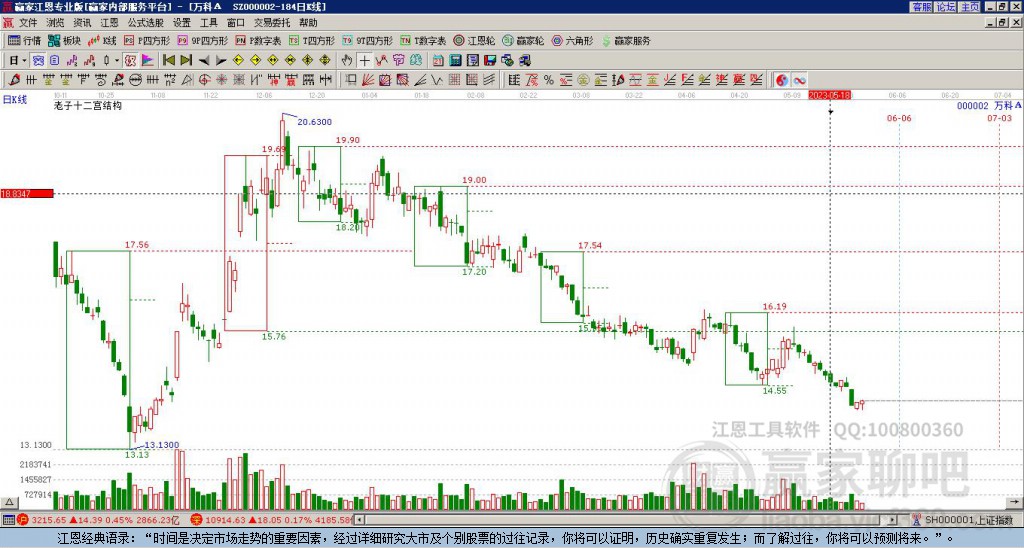Click the 金 circle gold ratio icon
This screenshot has width=1024, height=548.
pyautogui.click(x=583, y=80)
